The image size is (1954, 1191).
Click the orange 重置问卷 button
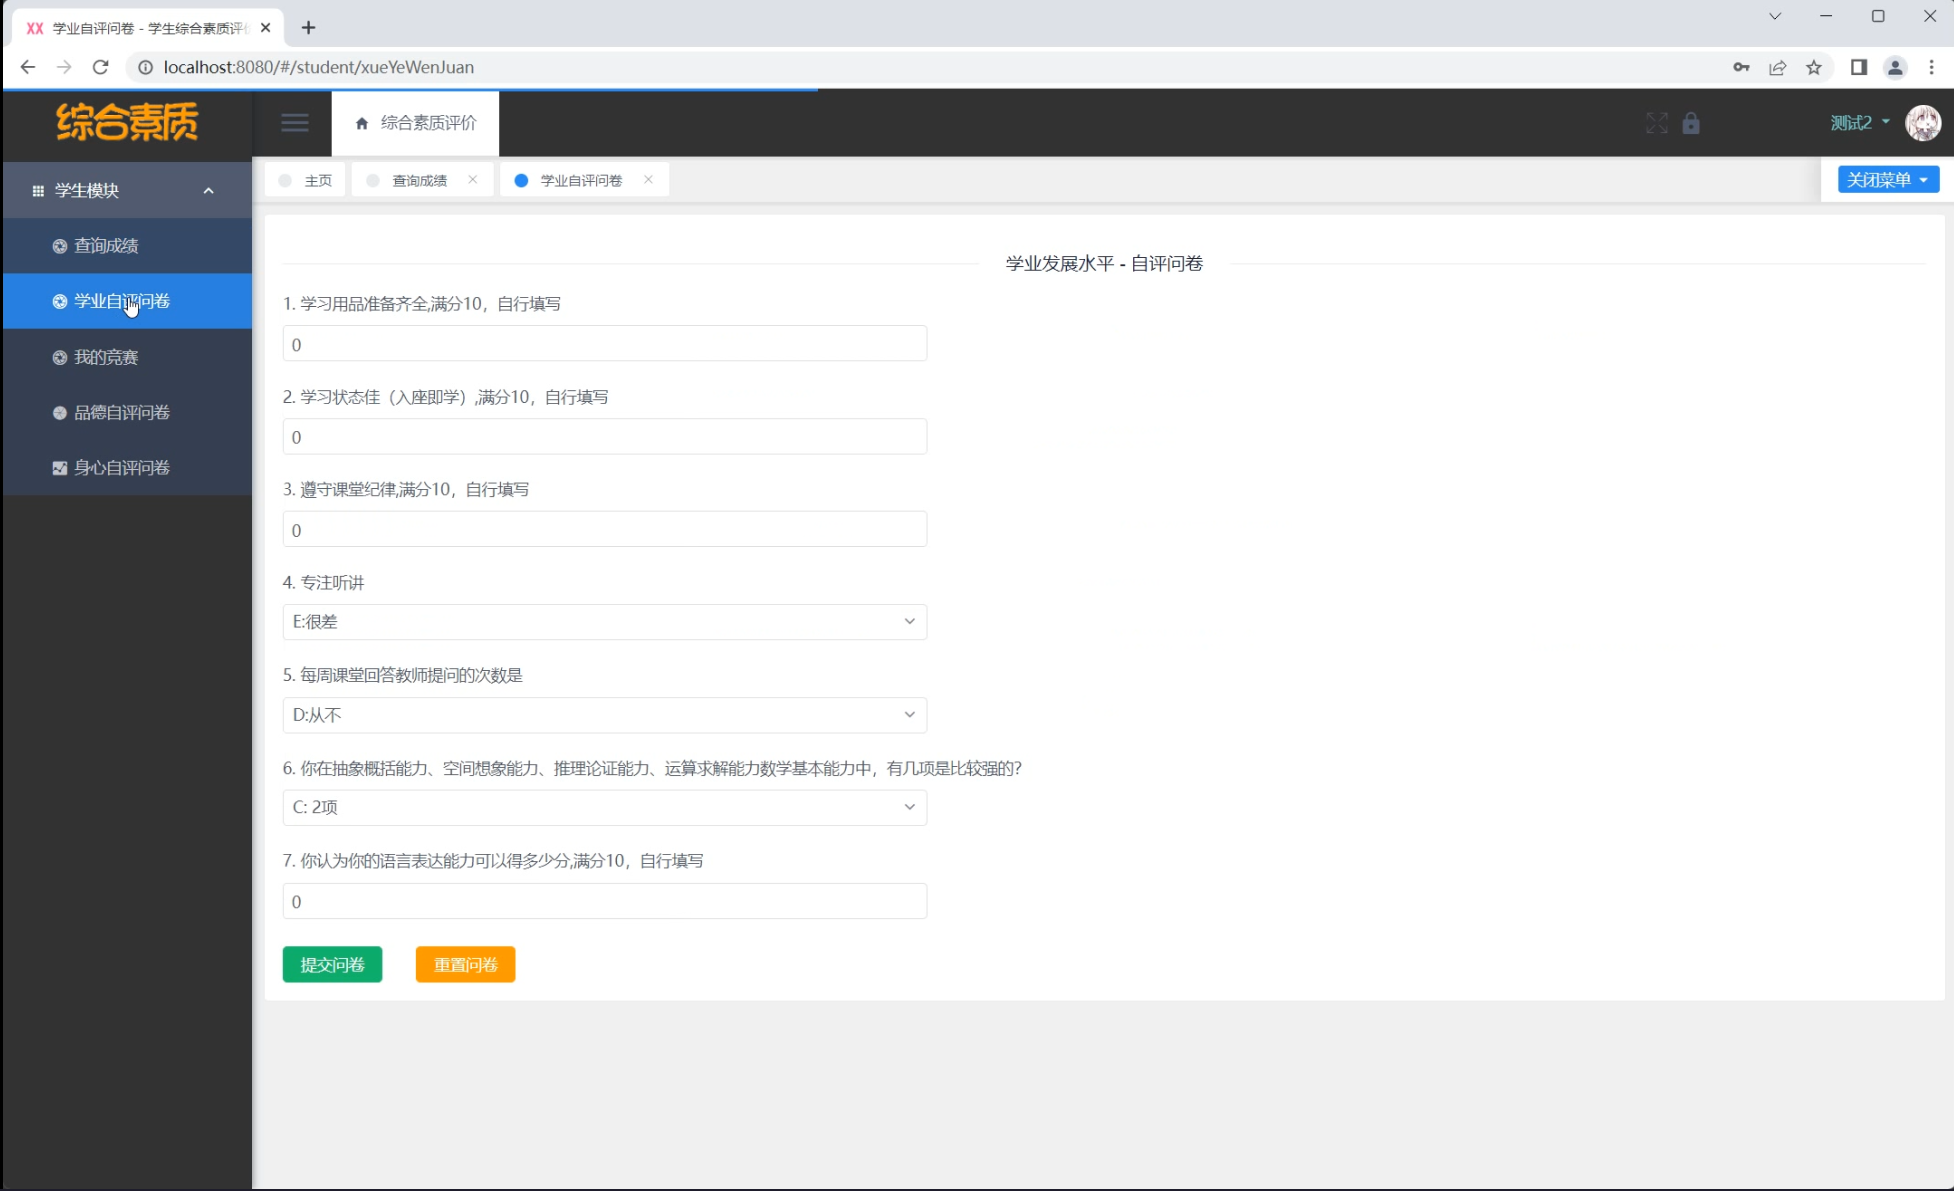coord(465,965)
